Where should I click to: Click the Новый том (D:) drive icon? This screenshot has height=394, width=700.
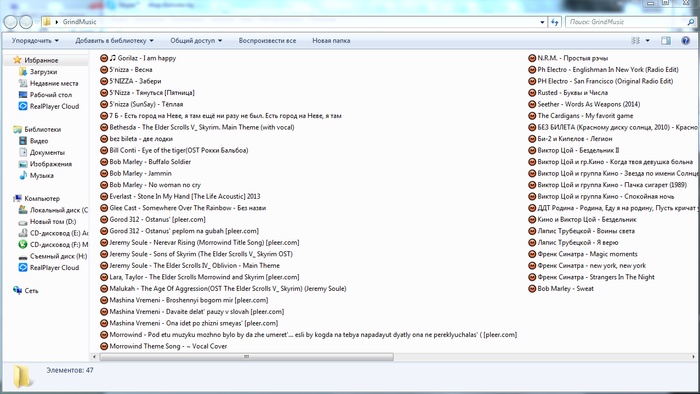[x=23, y=222]
